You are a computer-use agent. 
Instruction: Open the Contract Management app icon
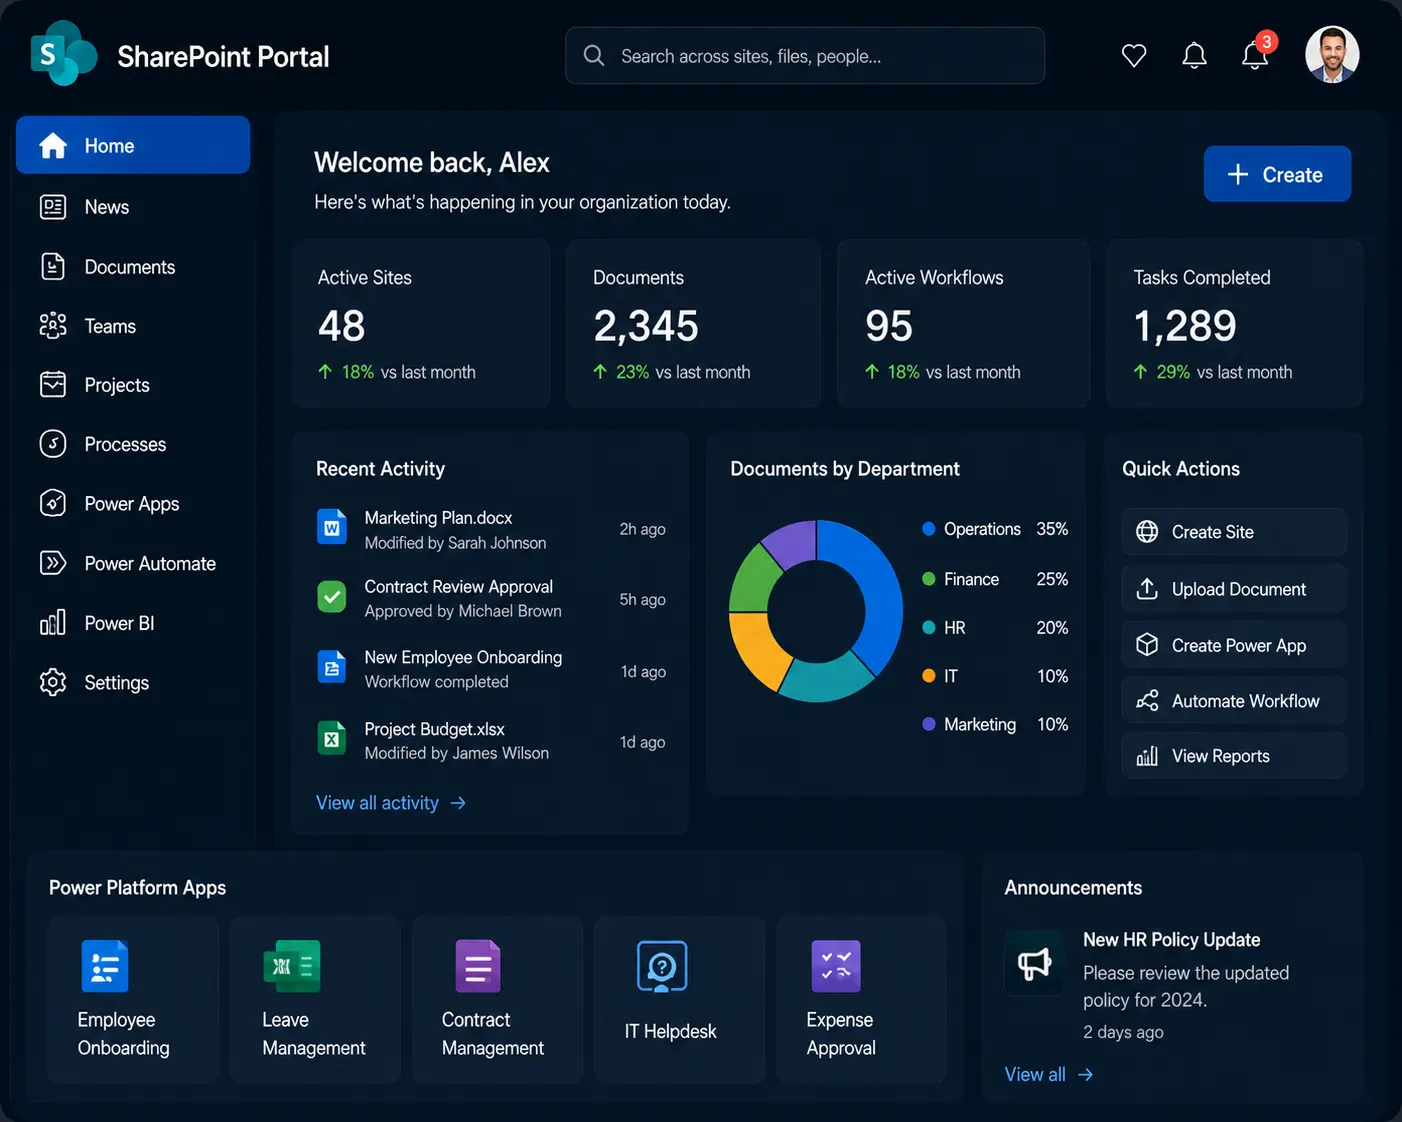[477, 966]
